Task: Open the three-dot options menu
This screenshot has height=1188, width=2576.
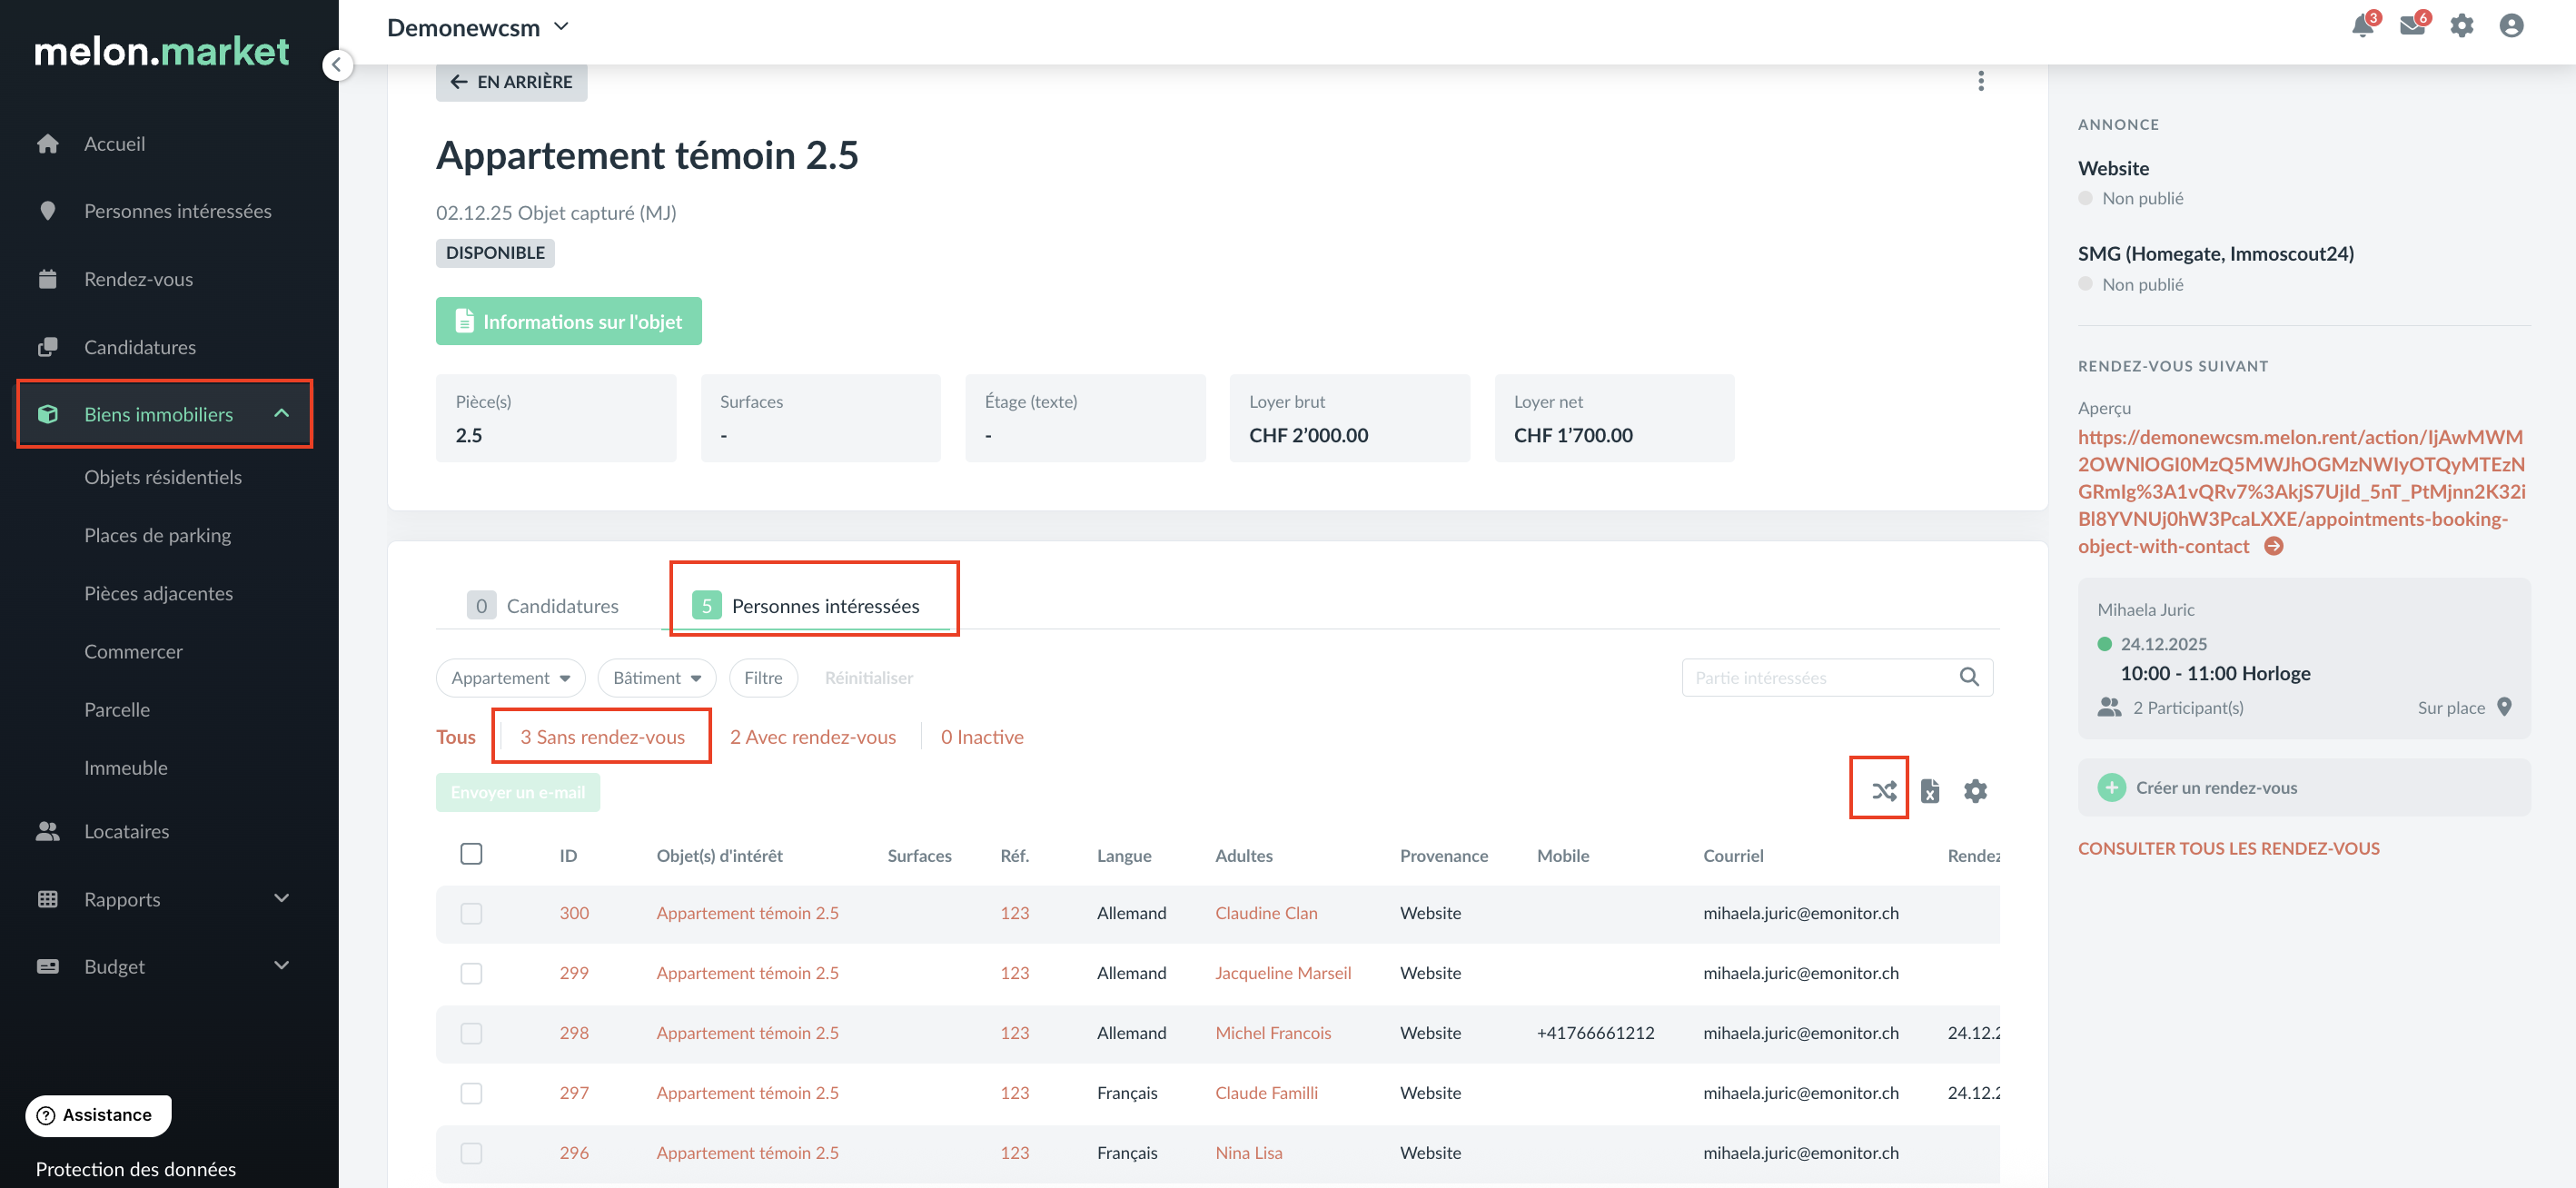Action: click(1980, 81)
